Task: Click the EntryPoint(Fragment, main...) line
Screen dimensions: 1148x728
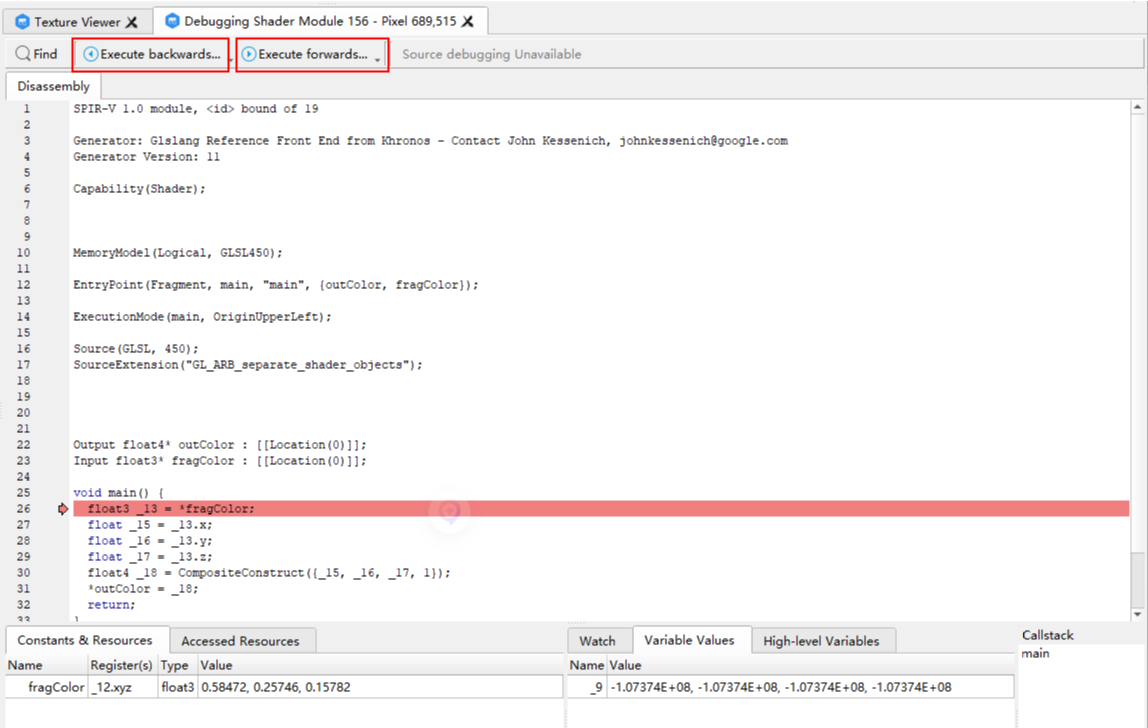Action: pyautogui.click(x=275, y=285)
